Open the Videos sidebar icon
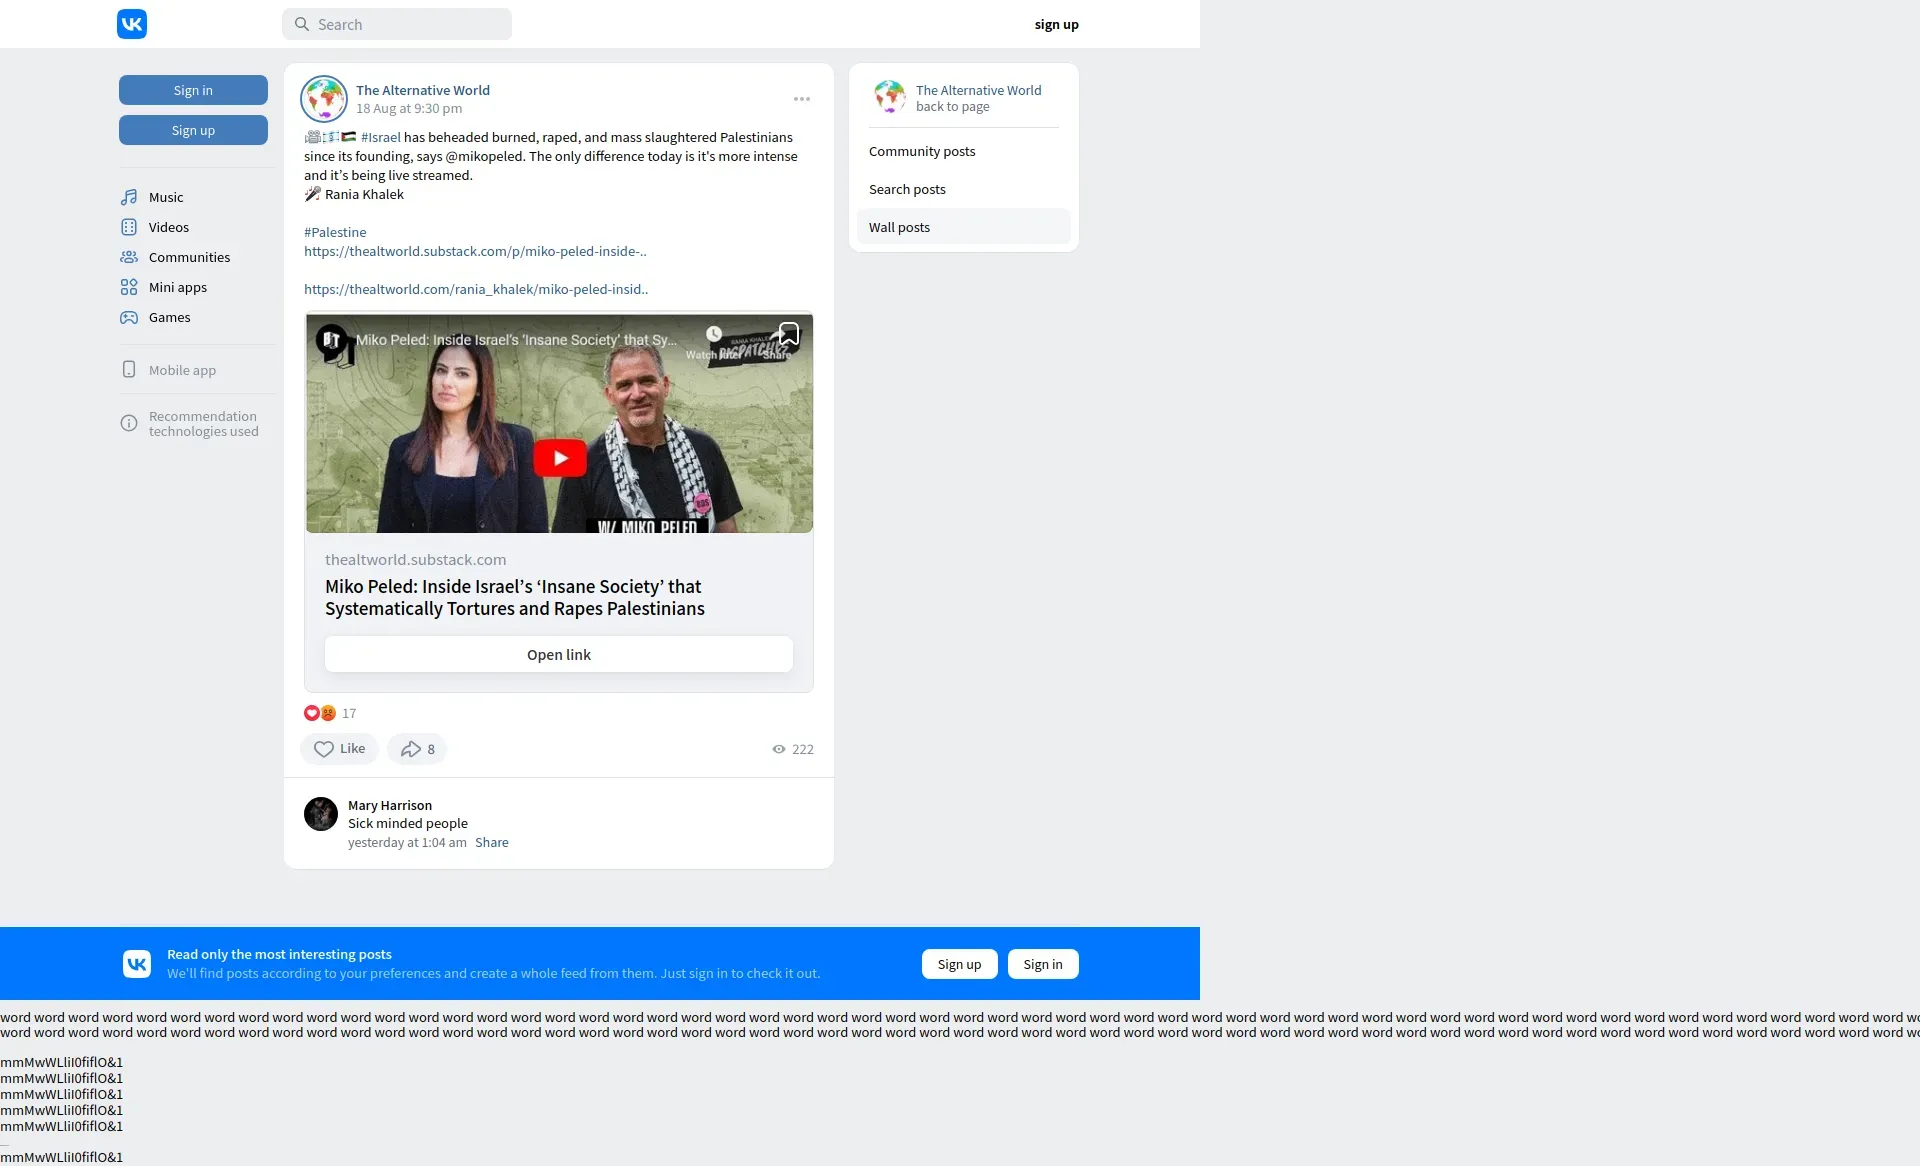 coord(129,227)
